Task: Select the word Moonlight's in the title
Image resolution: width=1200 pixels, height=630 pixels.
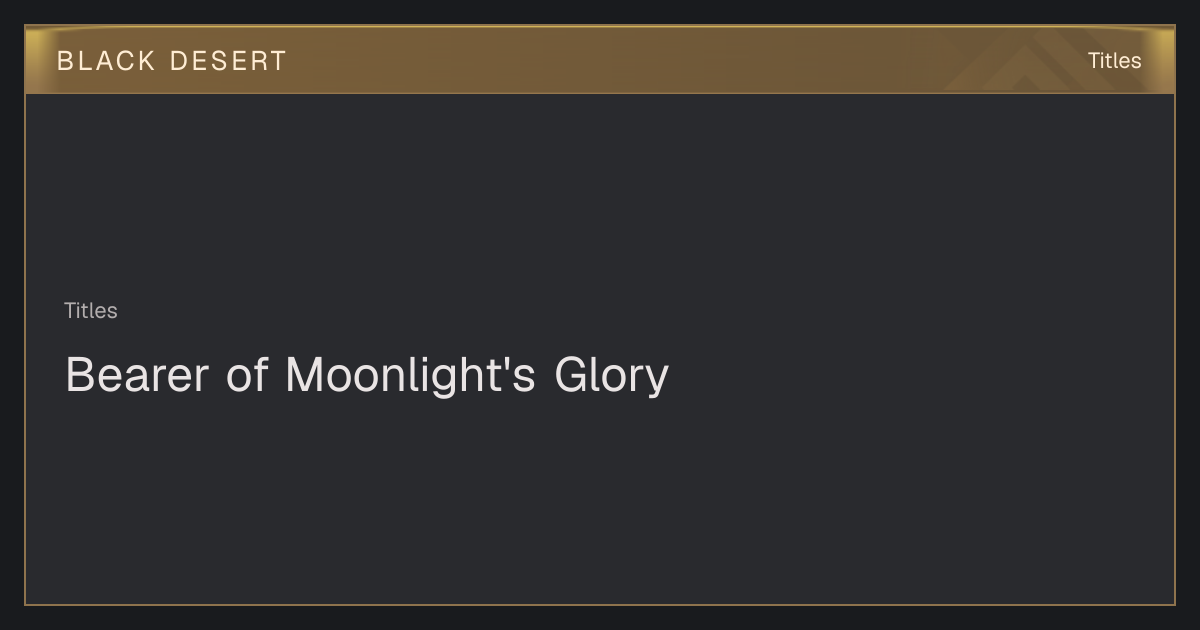Action: (x=411, y=376)
